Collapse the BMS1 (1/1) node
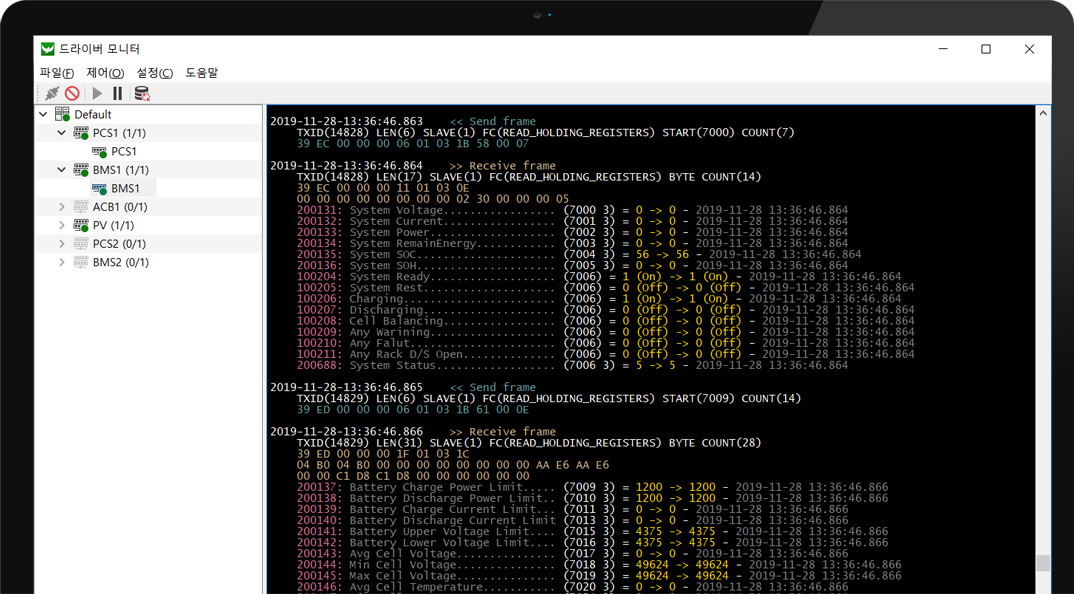This screenshot has height=594, width=1074. coord(62,170)
